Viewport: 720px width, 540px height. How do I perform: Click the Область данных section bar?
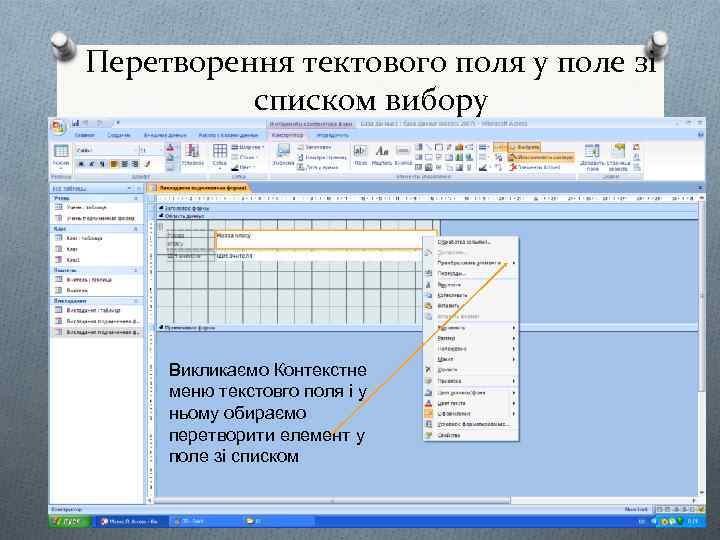427,216
